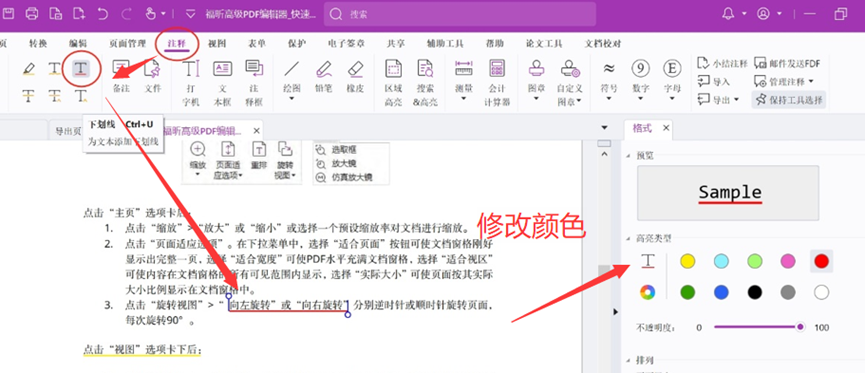
Task: Open the document tab list dropdown arrow
Action: (x=605, y=127)
